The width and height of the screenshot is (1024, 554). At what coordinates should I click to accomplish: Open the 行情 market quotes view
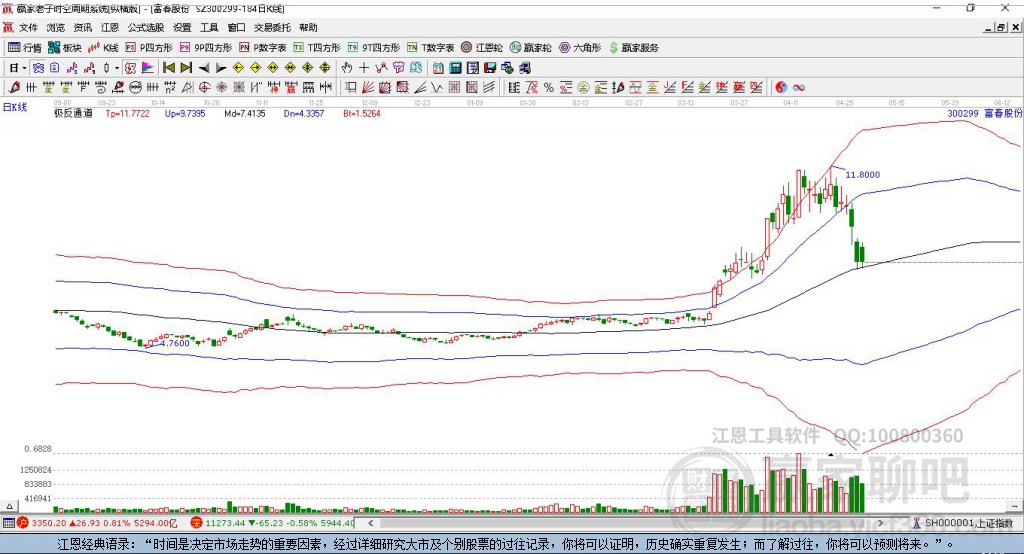point(25,47)
